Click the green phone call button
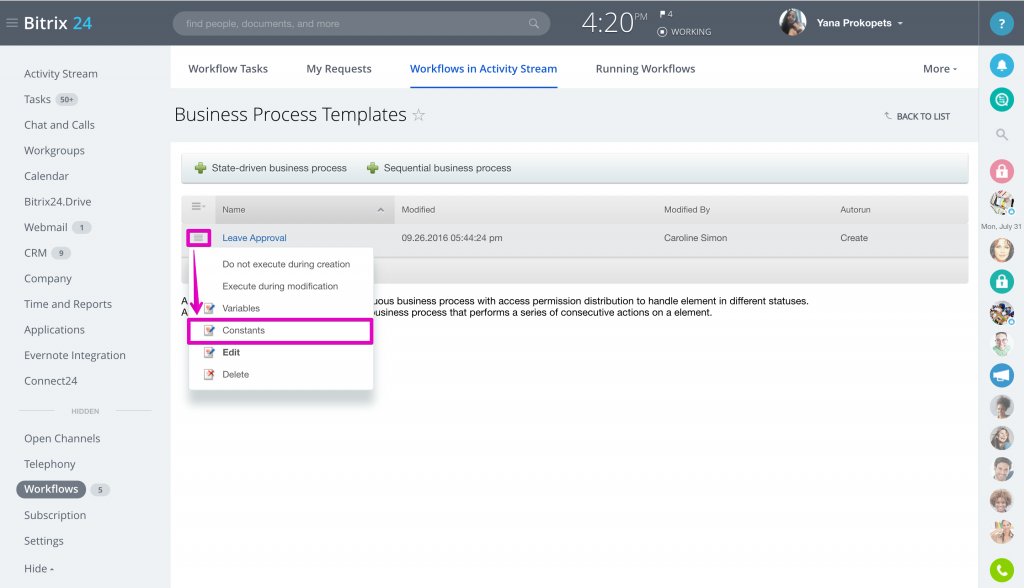Viewport: 1024px width, 588px height. pos(1001,570)
